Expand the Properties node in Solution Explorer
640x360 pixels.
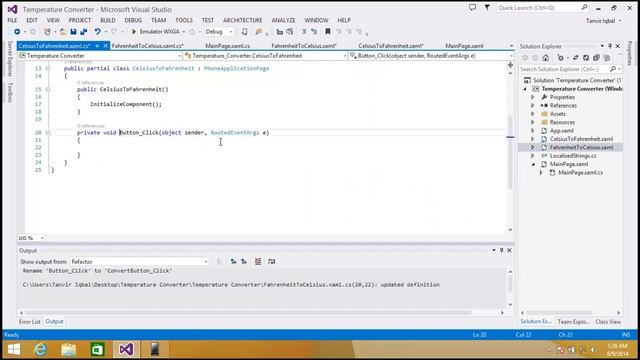(533, 97)
